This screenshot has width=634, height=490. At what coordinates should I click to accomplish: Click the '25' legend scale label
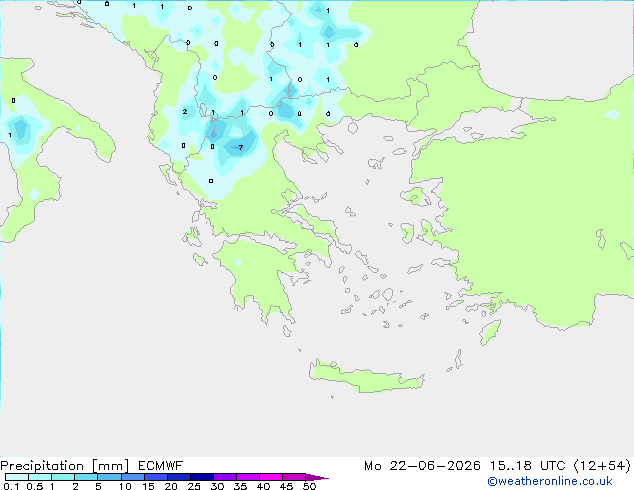click(x=194, y=486)
